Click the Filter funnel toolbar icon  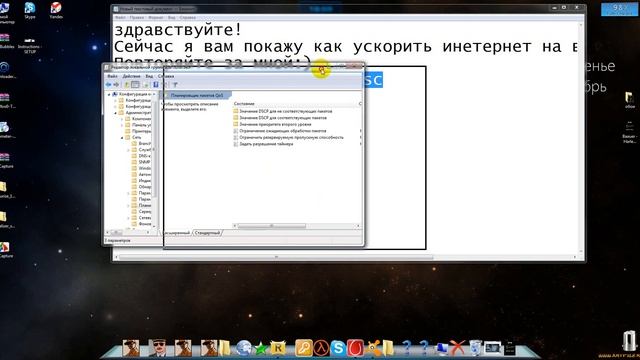tap(175, 84)
